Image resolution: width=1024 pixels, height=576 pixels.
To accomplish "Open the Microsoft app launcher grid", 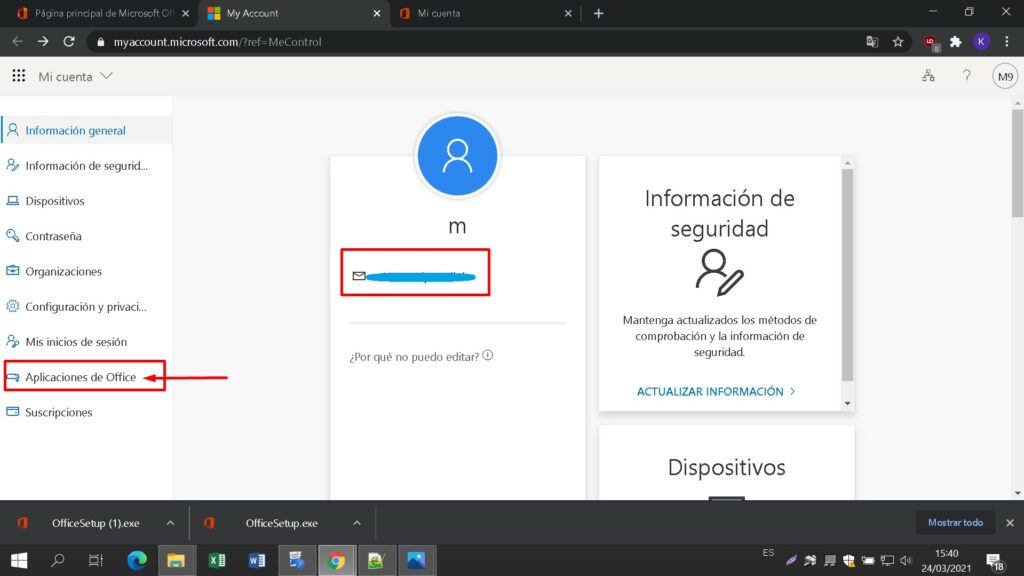I will coord(18,76).
